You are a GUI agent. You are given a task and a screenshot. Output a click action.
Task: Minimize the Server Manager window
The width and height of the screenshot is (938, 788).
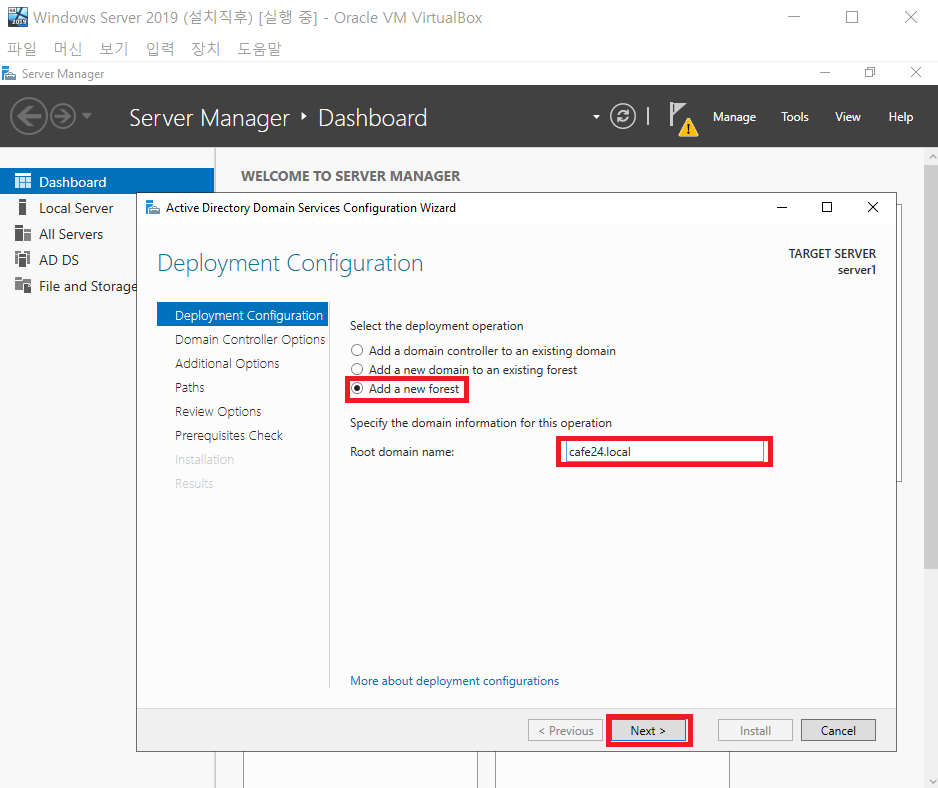click(825, 72)
